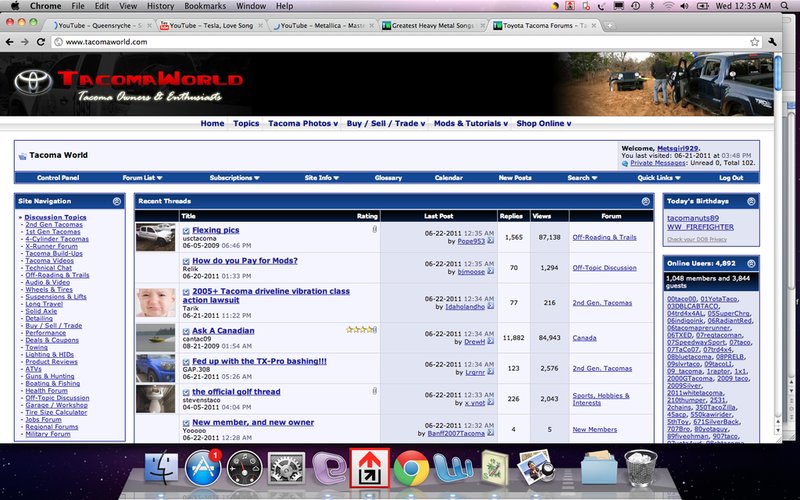Click Log Out in the navbar
The image size is (800, 500).
pyautogui.click(x=731, y=178)
